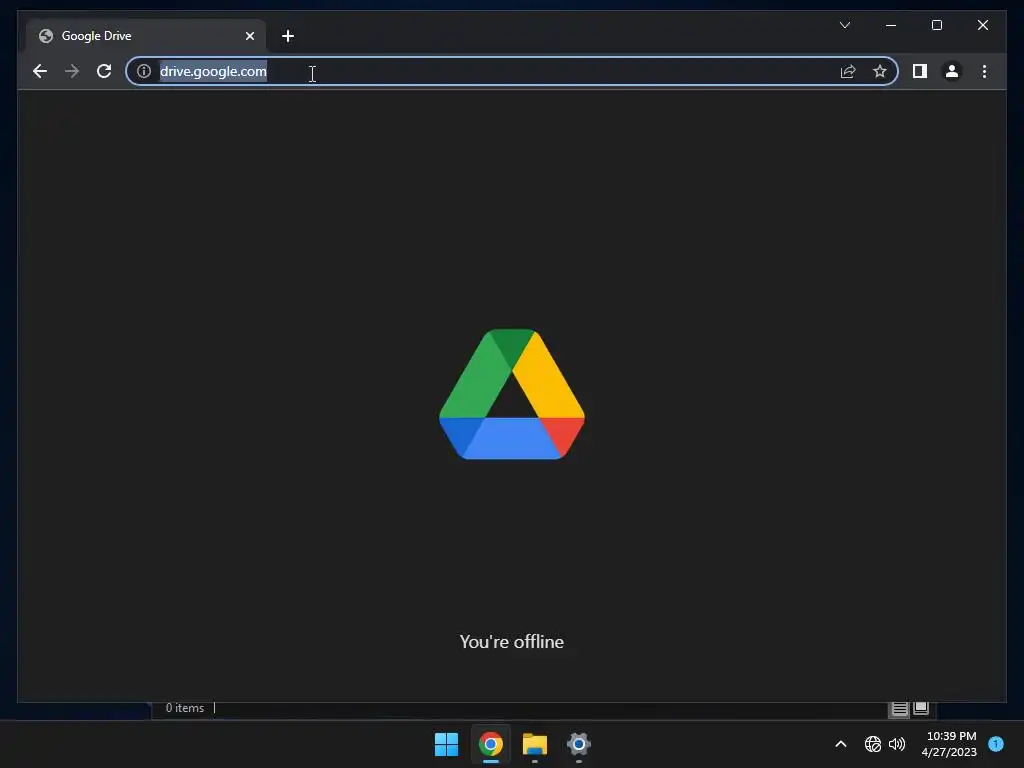Close the Google Drive tab
This screenshot has width=1024, height=768.
point(249,36)
